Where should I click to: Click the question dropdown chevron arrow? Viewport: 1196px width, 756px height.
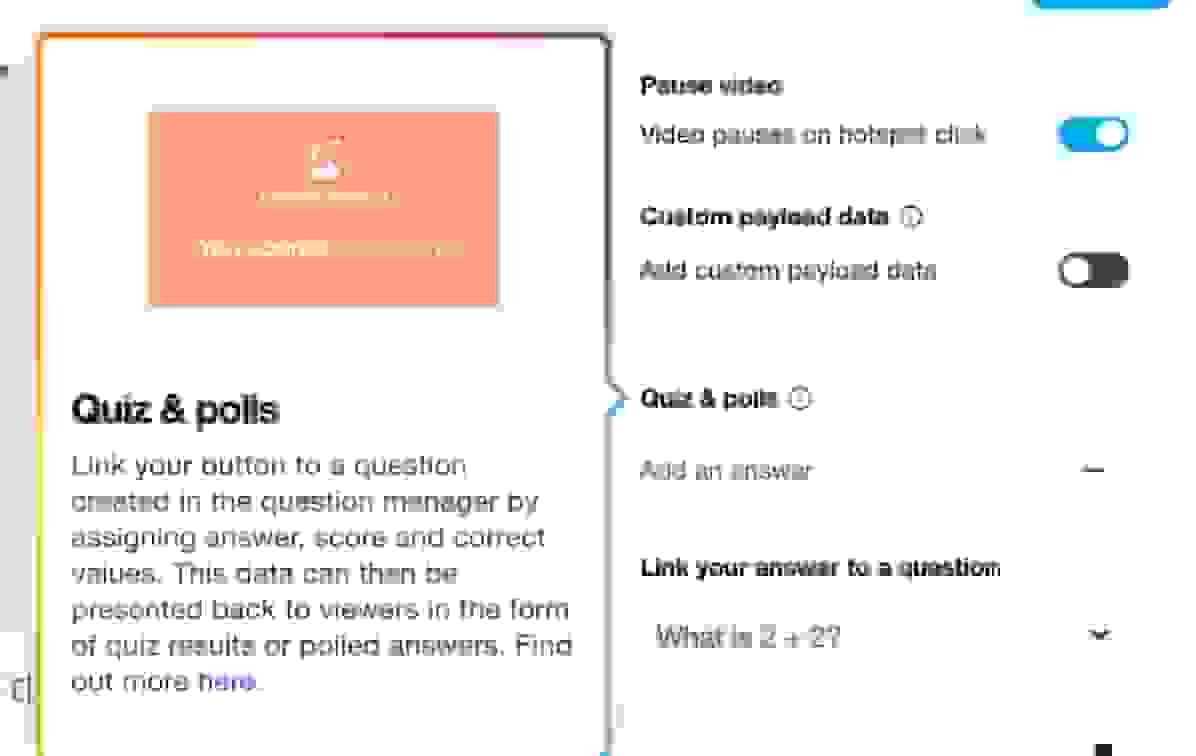point(1099,635)
